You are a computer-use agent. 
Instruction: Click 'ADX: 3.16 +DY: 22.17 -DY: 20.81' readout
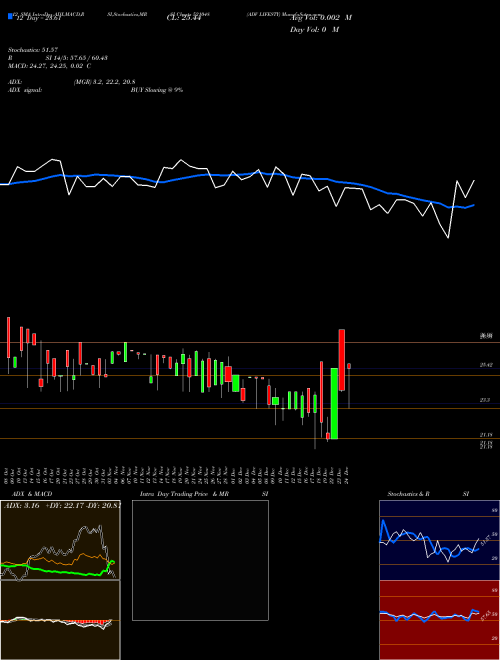point(62,505)
